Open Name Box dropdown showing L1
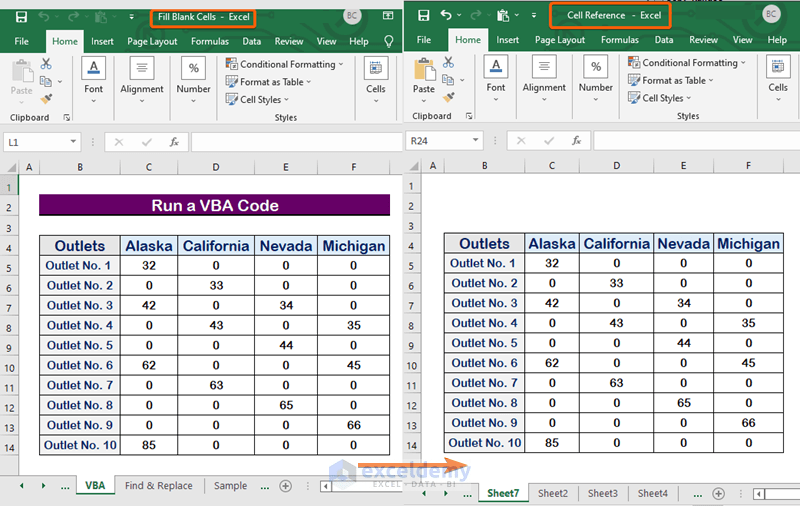The width and height of the screenshot is (800, 506). click(x=73, y=142)
